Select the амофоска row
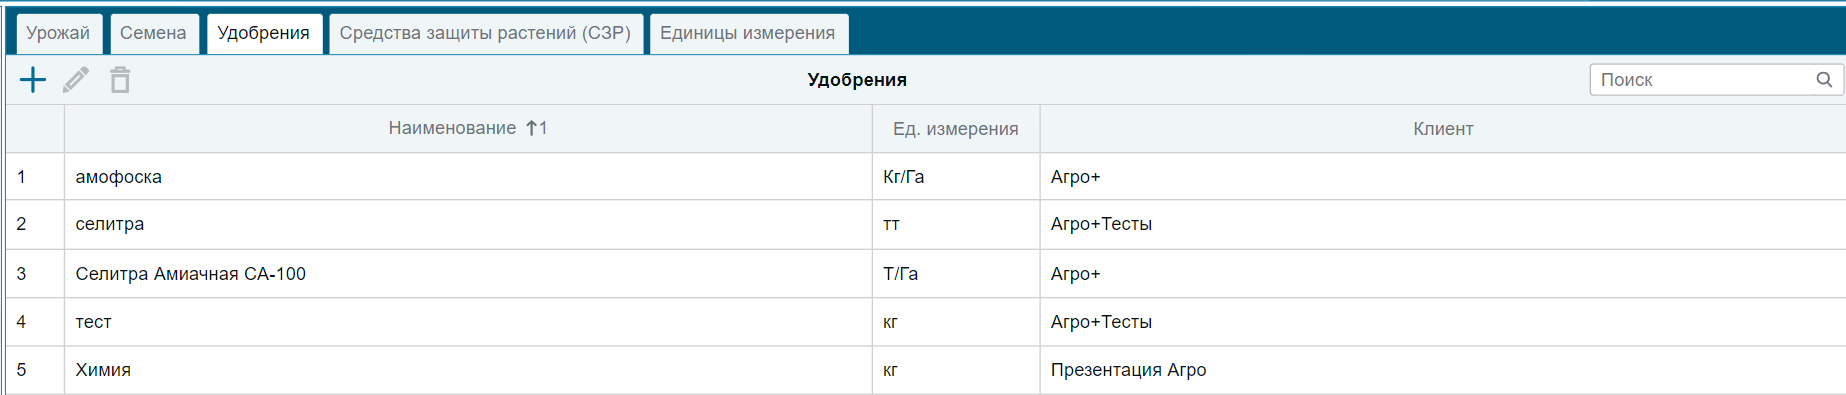1846x395 pixels. click(x=925, y=177)
